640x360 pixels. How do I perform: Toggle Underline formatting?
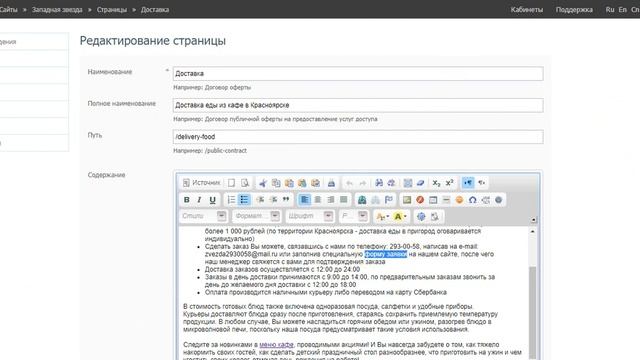point(212,200)
